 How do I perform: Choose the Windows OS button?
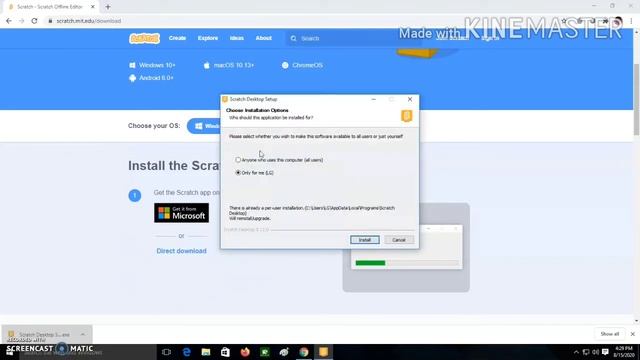point(204,126)
